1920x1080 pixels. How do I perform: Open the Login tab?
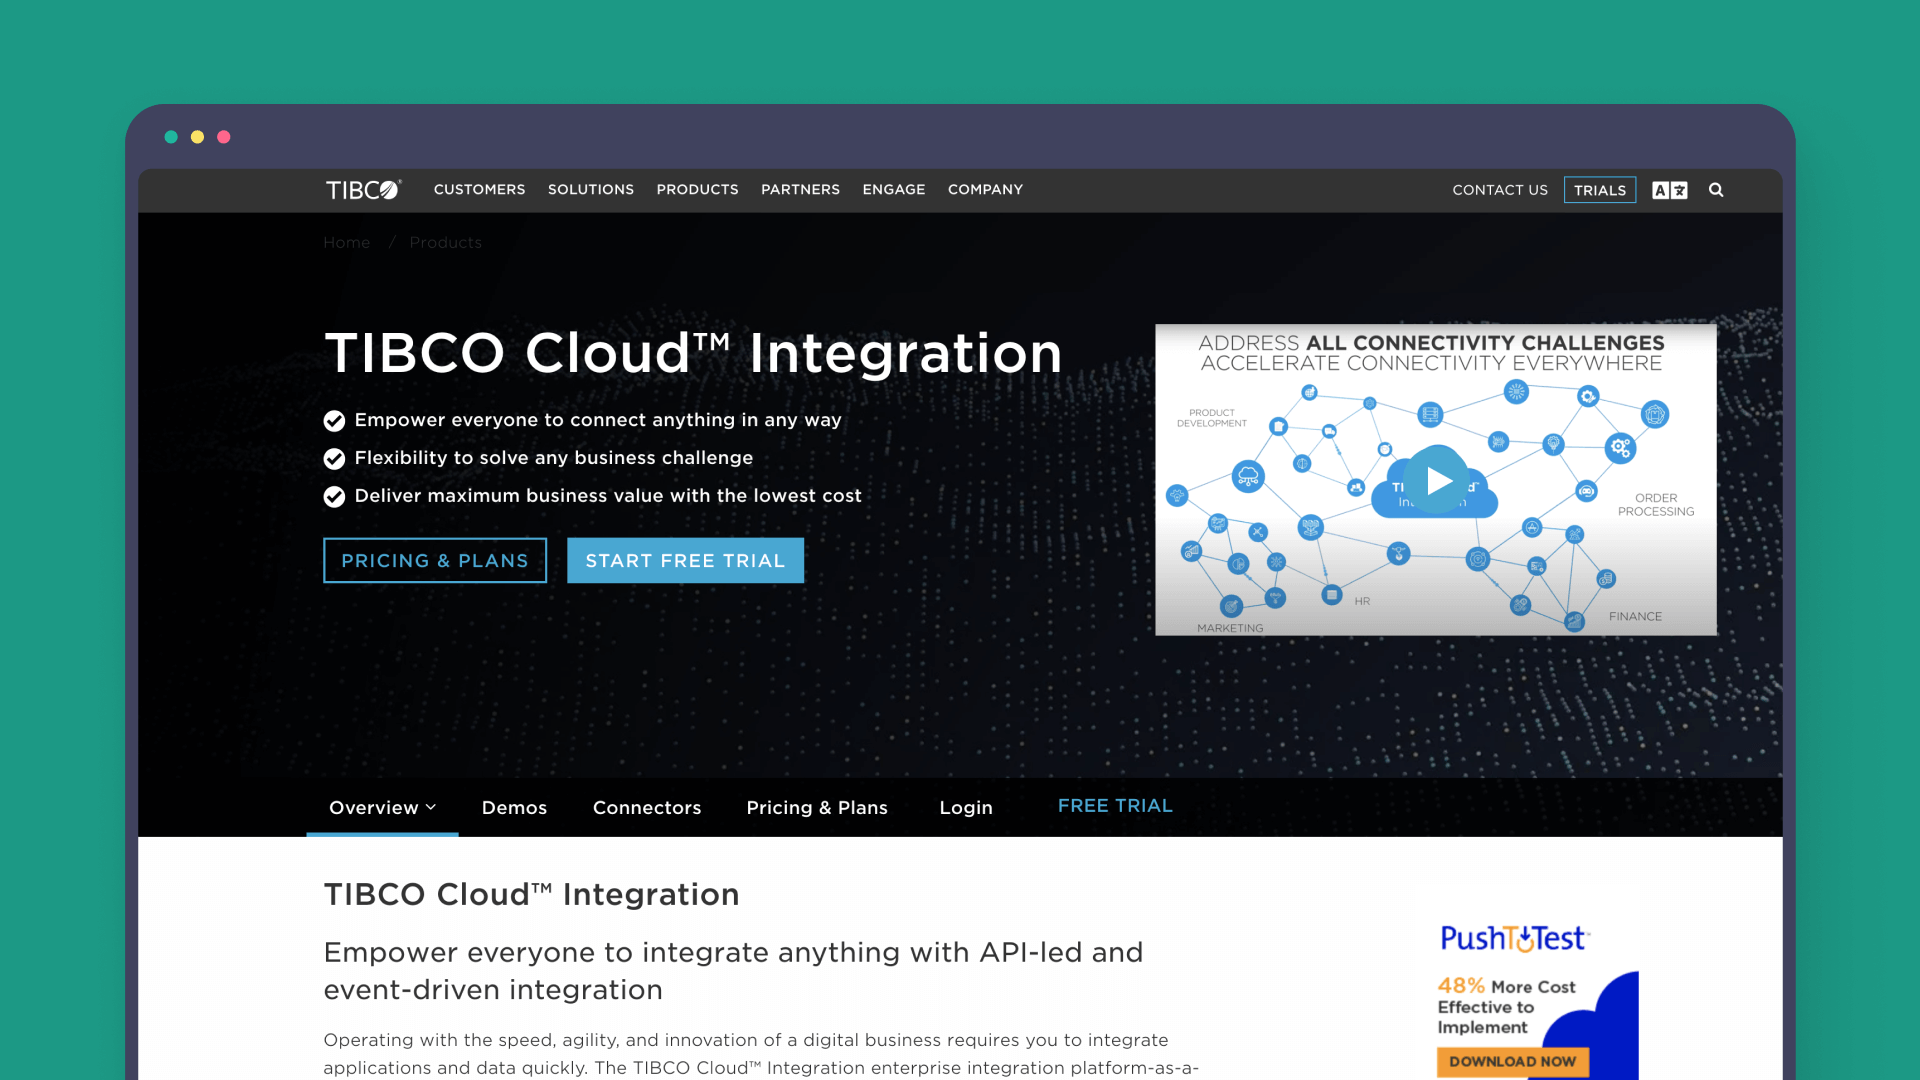[965, 807]
